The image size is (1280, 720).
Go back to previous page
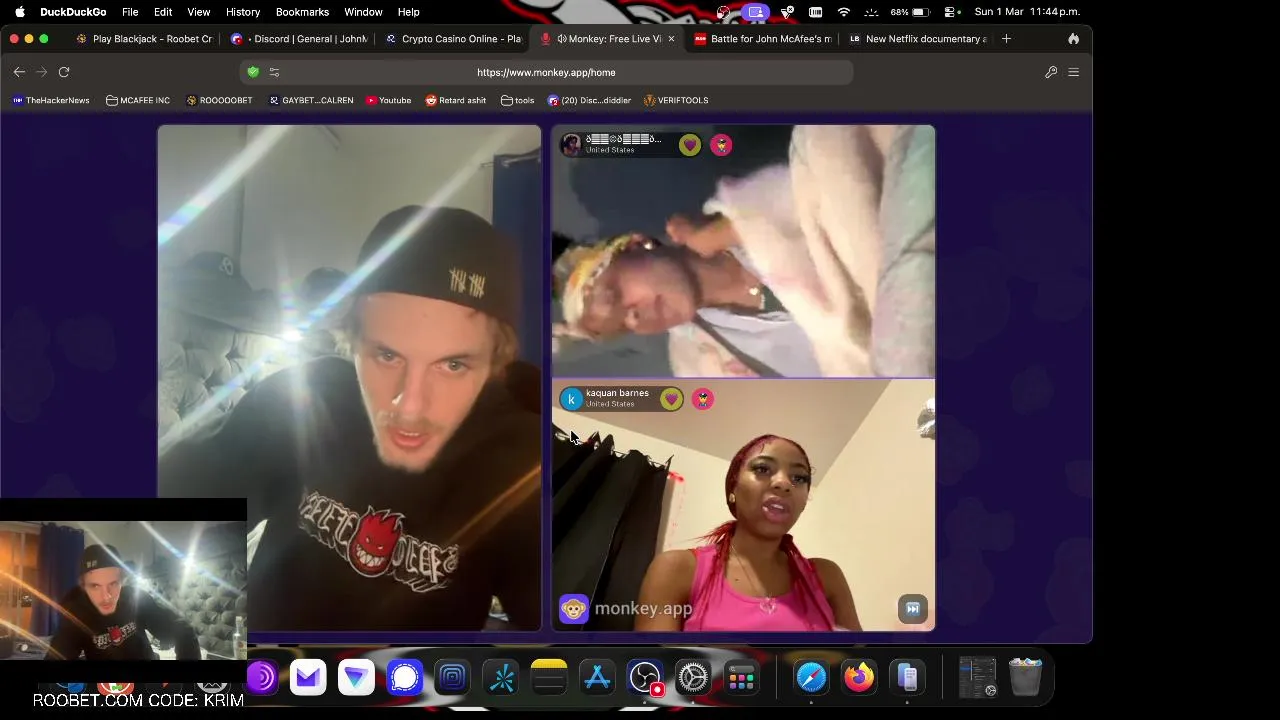pyautogui.click(x=19, y=72)
